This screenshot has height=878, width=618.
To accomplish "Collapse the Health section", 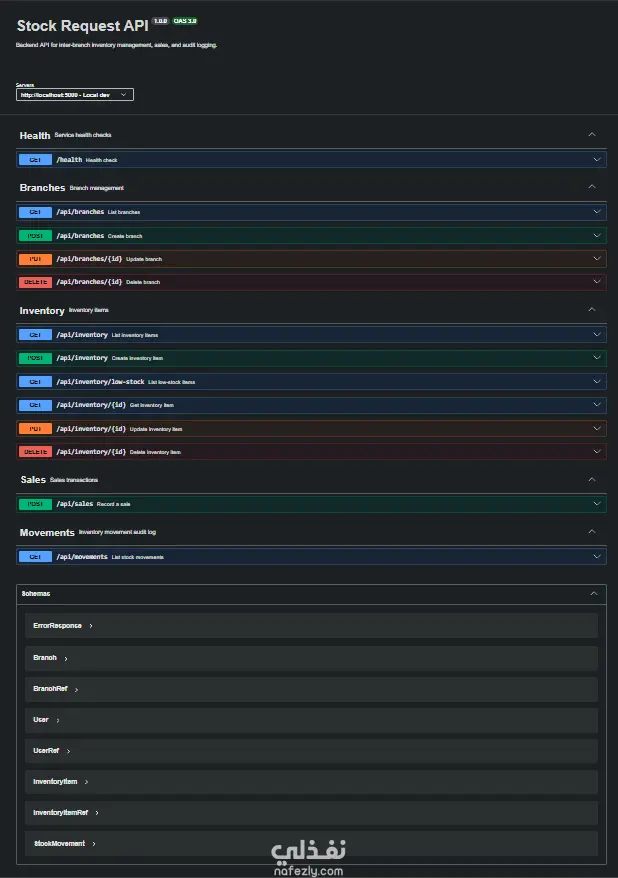I will (592, 135).
